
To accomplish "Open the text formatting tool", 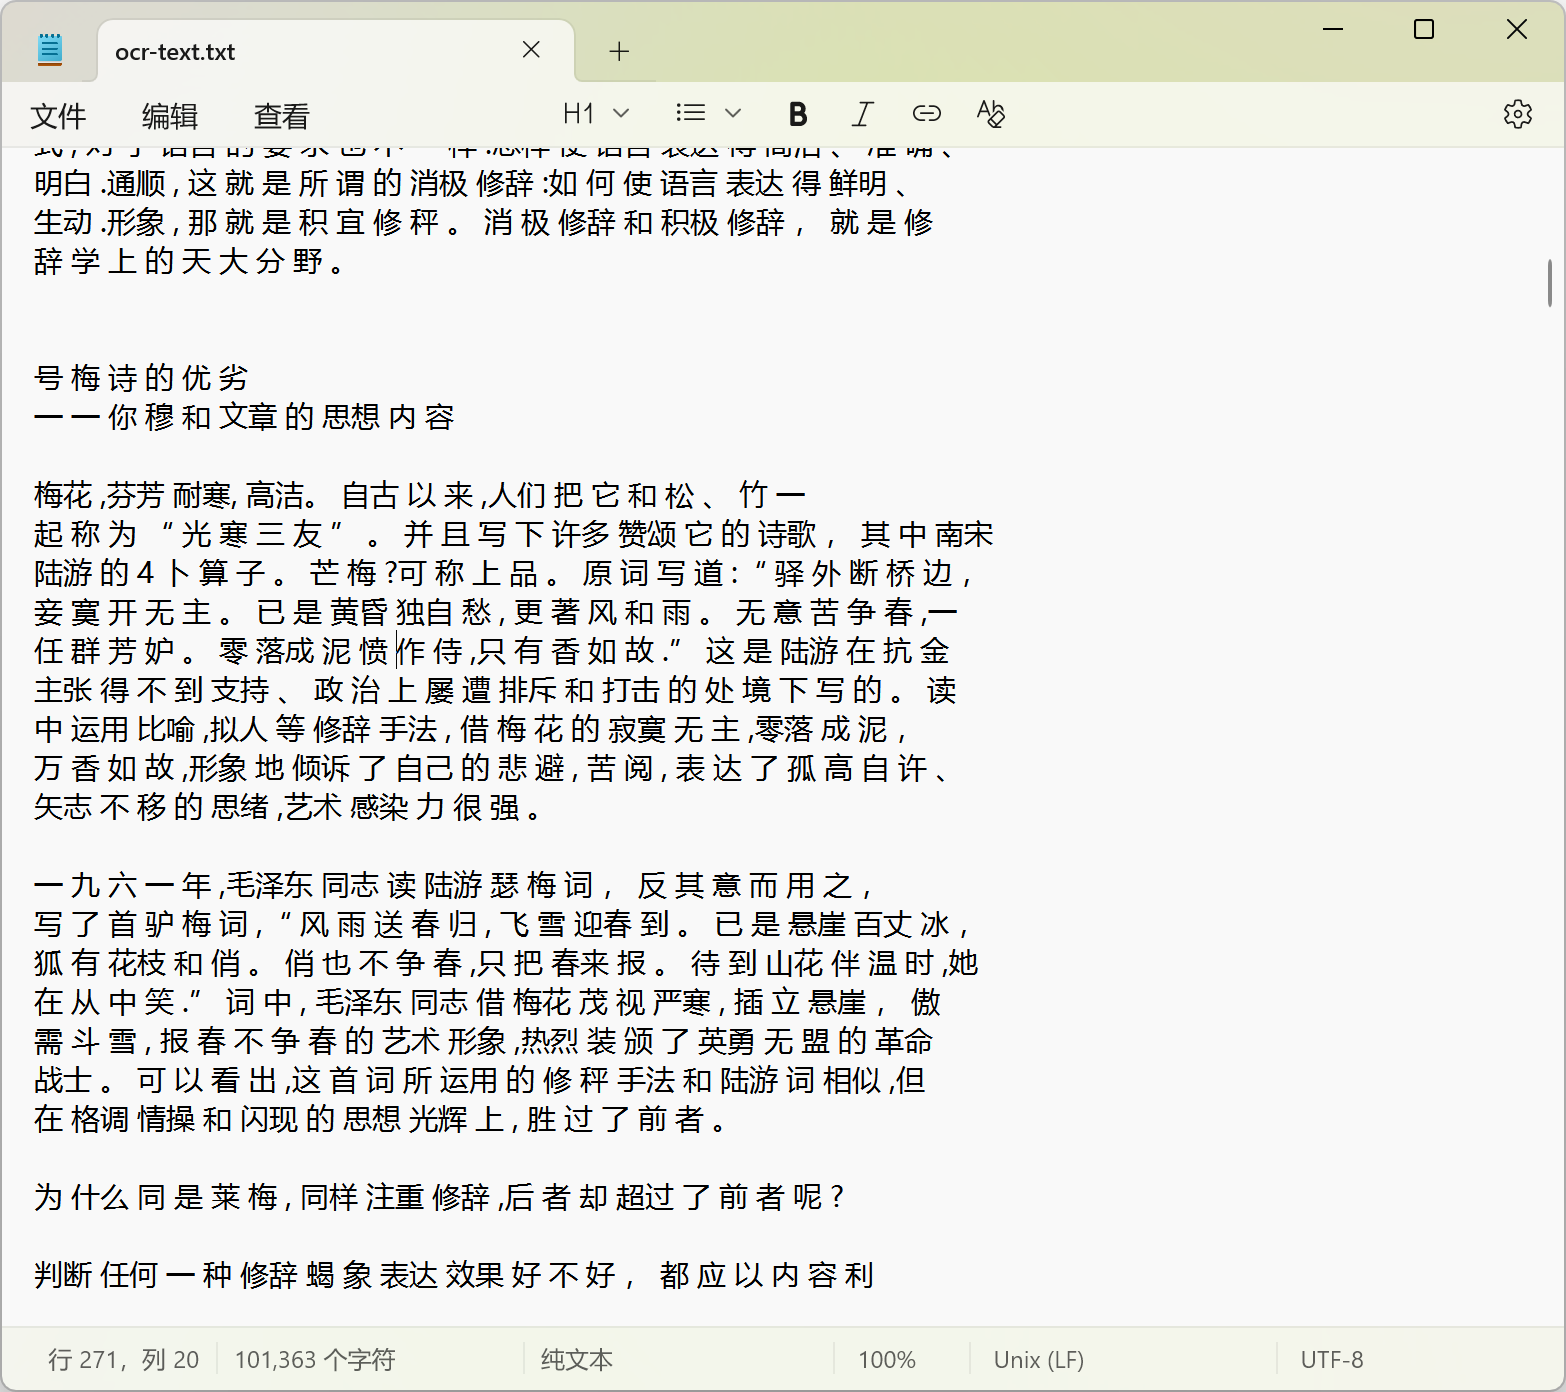I will point(990,113).
